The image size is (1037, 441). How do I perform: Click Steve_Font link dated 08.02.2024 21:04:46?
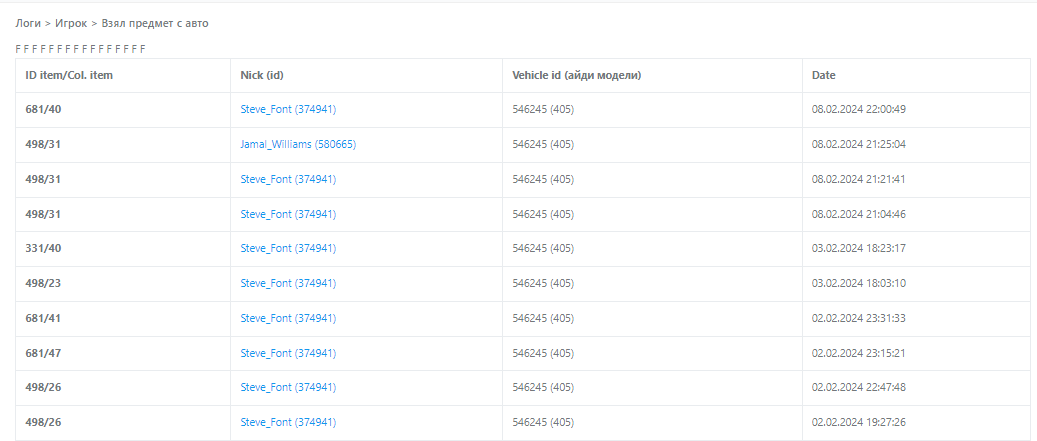click(288, 214)
